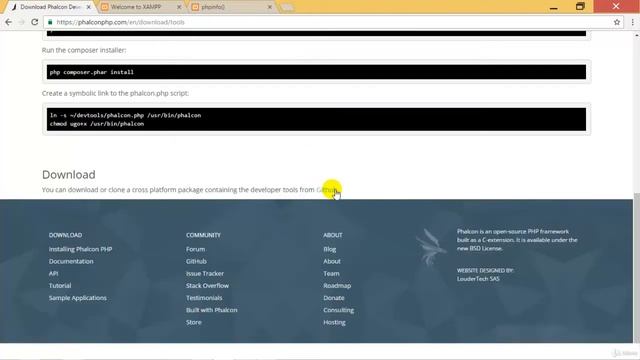
Task: Select the Download Phalcon Dev tab
Action: [50, 7]
